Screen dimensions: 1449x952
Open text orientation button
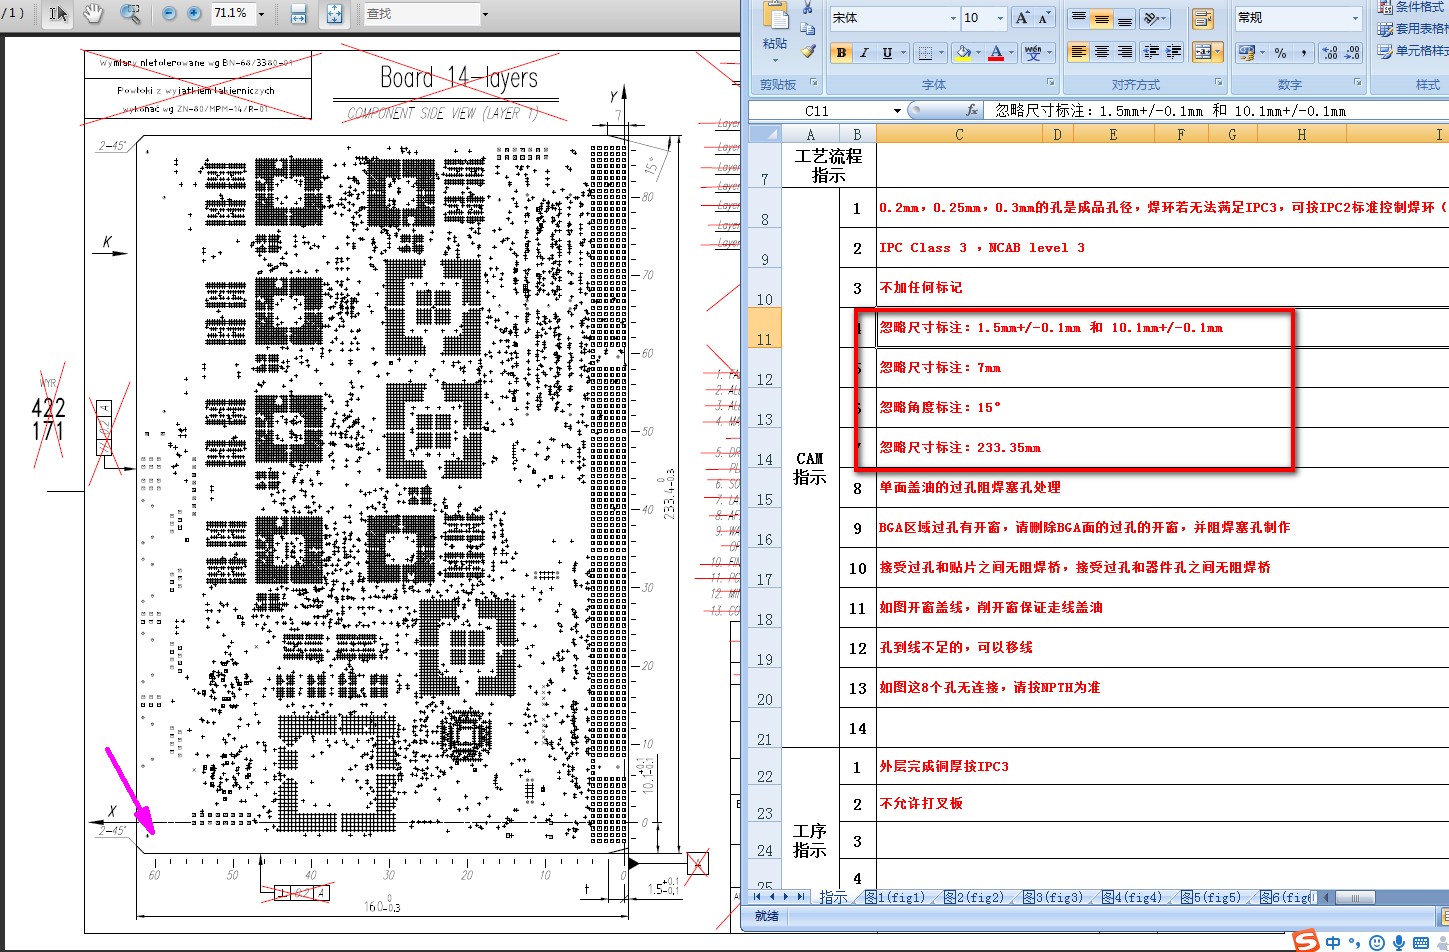pos(1154,18)
